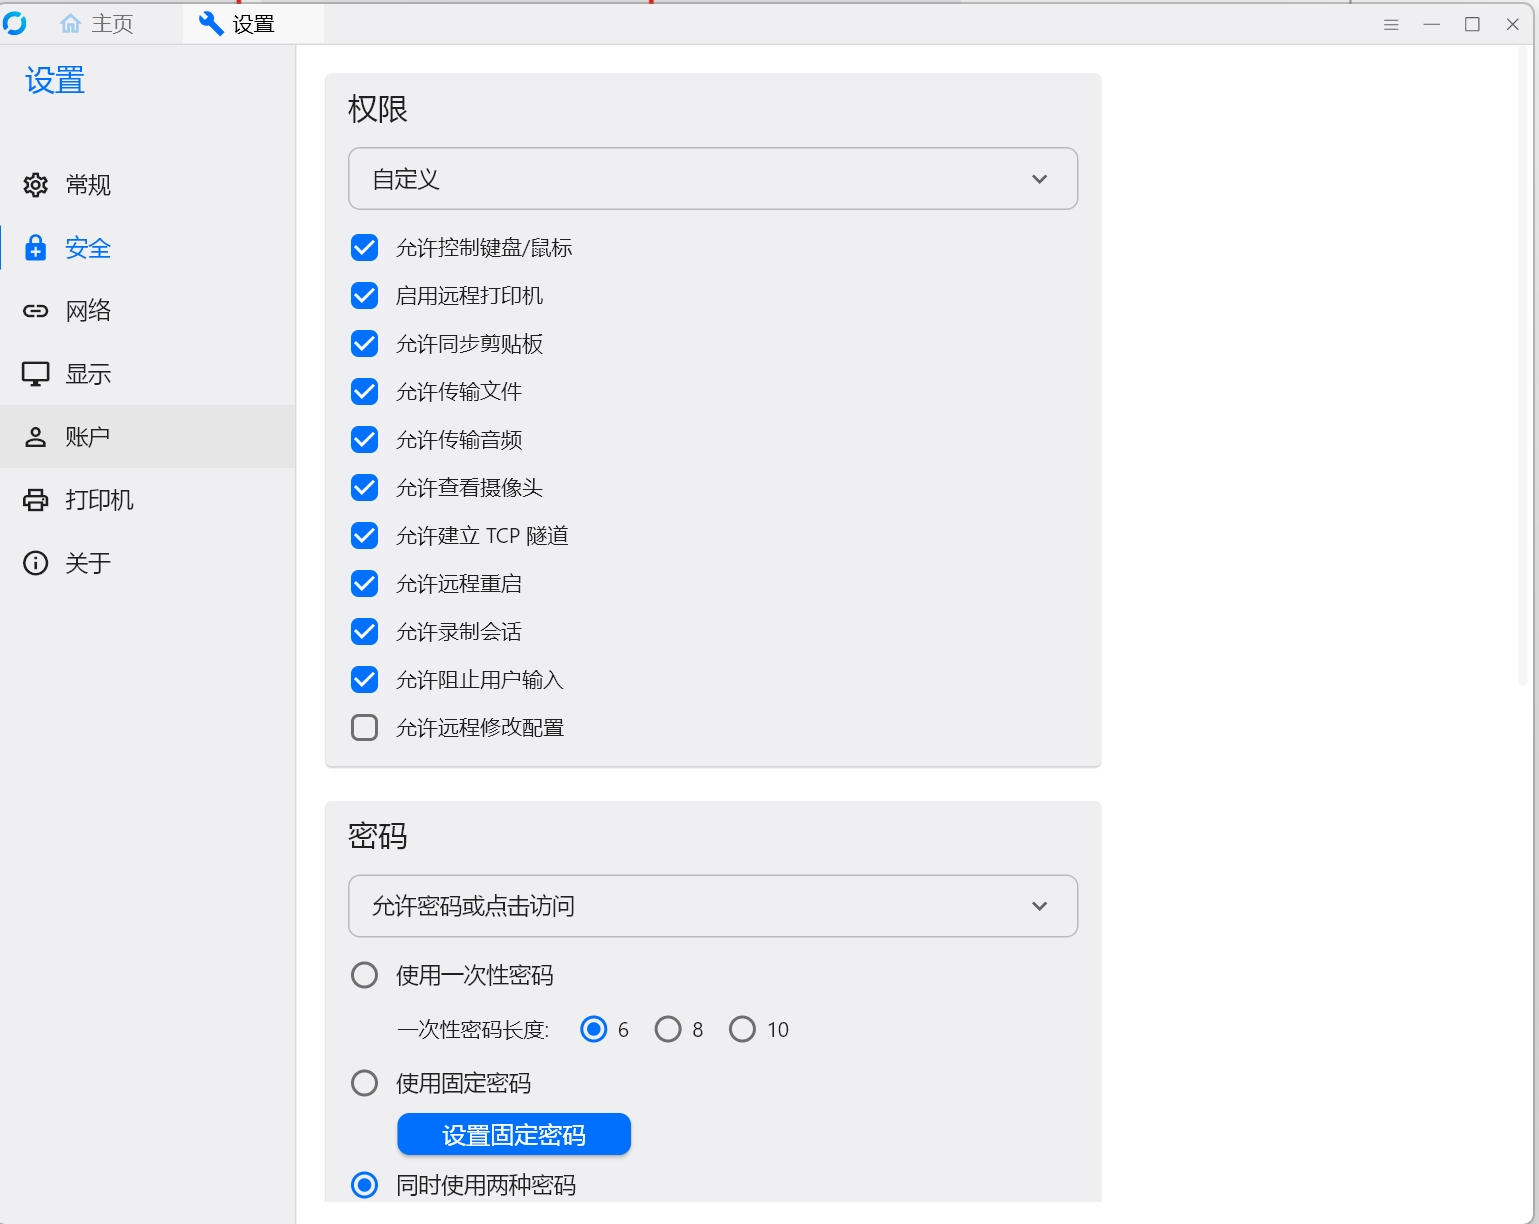Click the 权限 section heading
The image size is (1539, 1224).
[x=378, y=109]
